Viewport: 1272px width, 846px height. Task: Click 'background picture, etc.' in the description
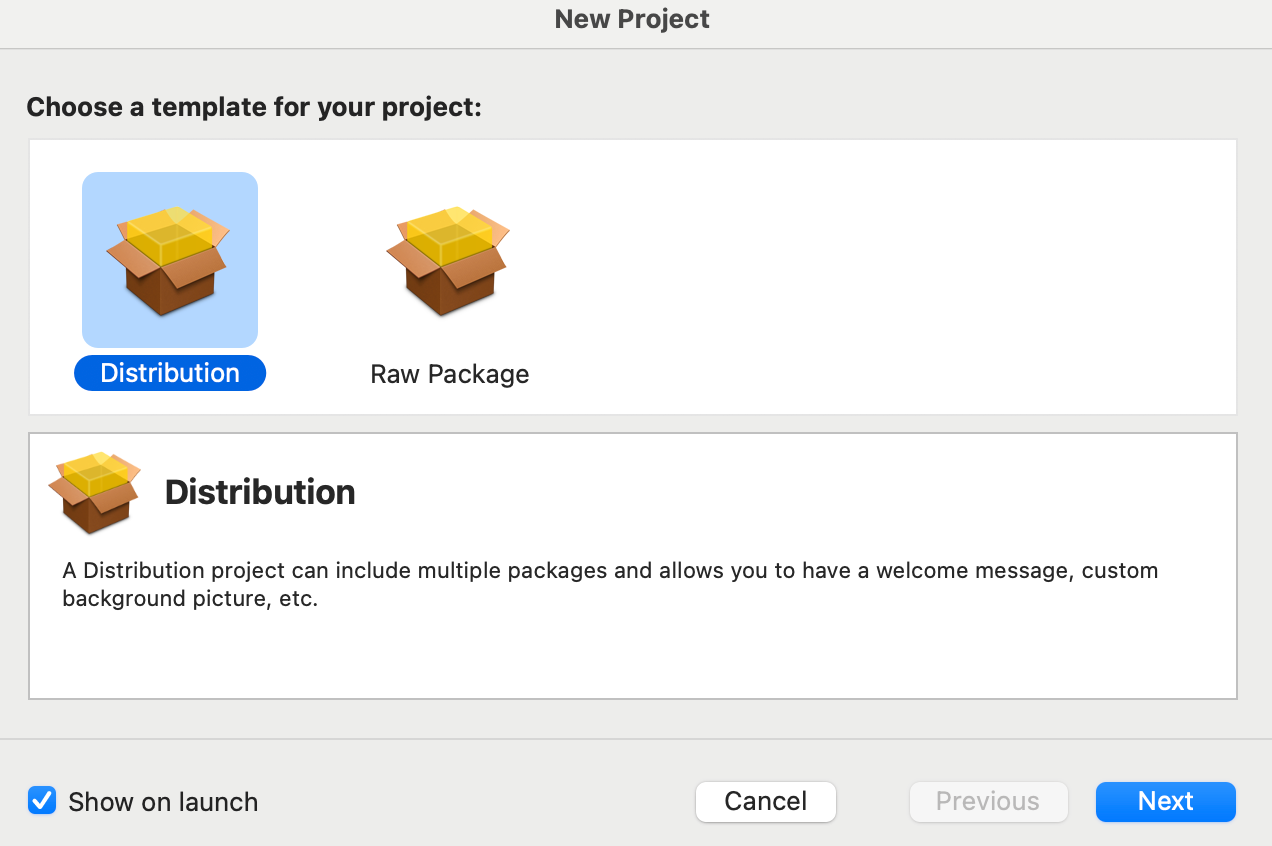190,601
